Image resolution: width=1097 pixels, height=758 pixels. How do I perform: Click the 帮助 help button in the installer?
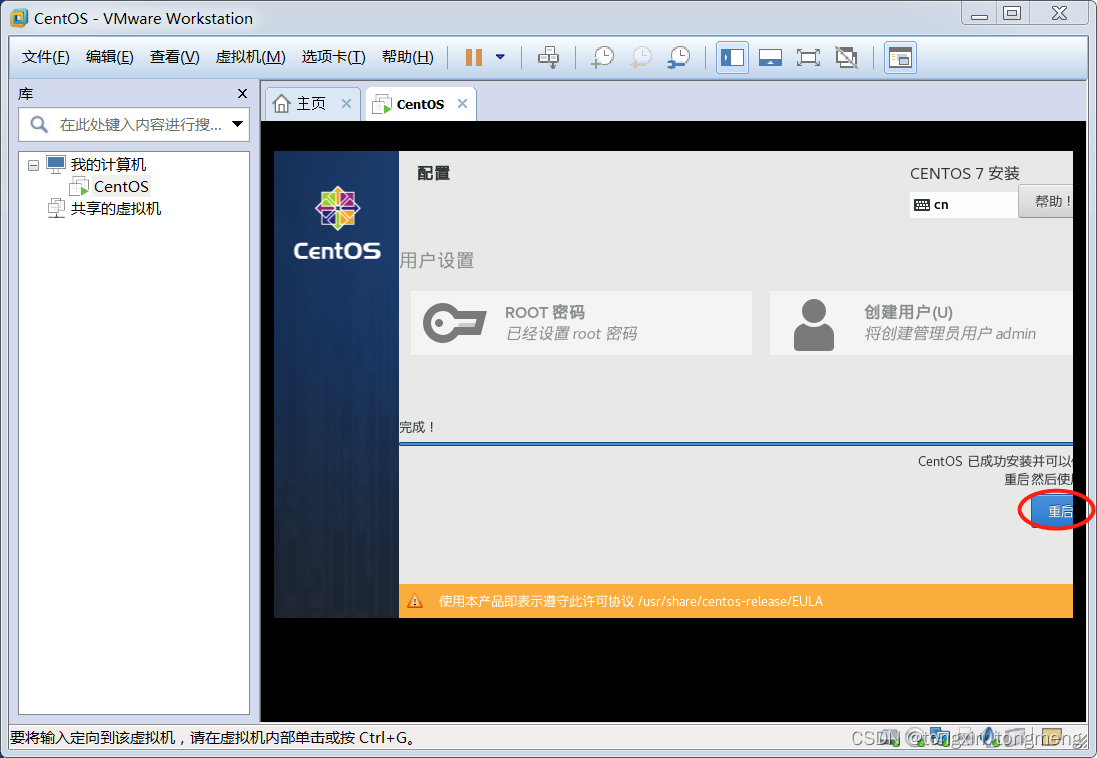tap(1046, 202)
